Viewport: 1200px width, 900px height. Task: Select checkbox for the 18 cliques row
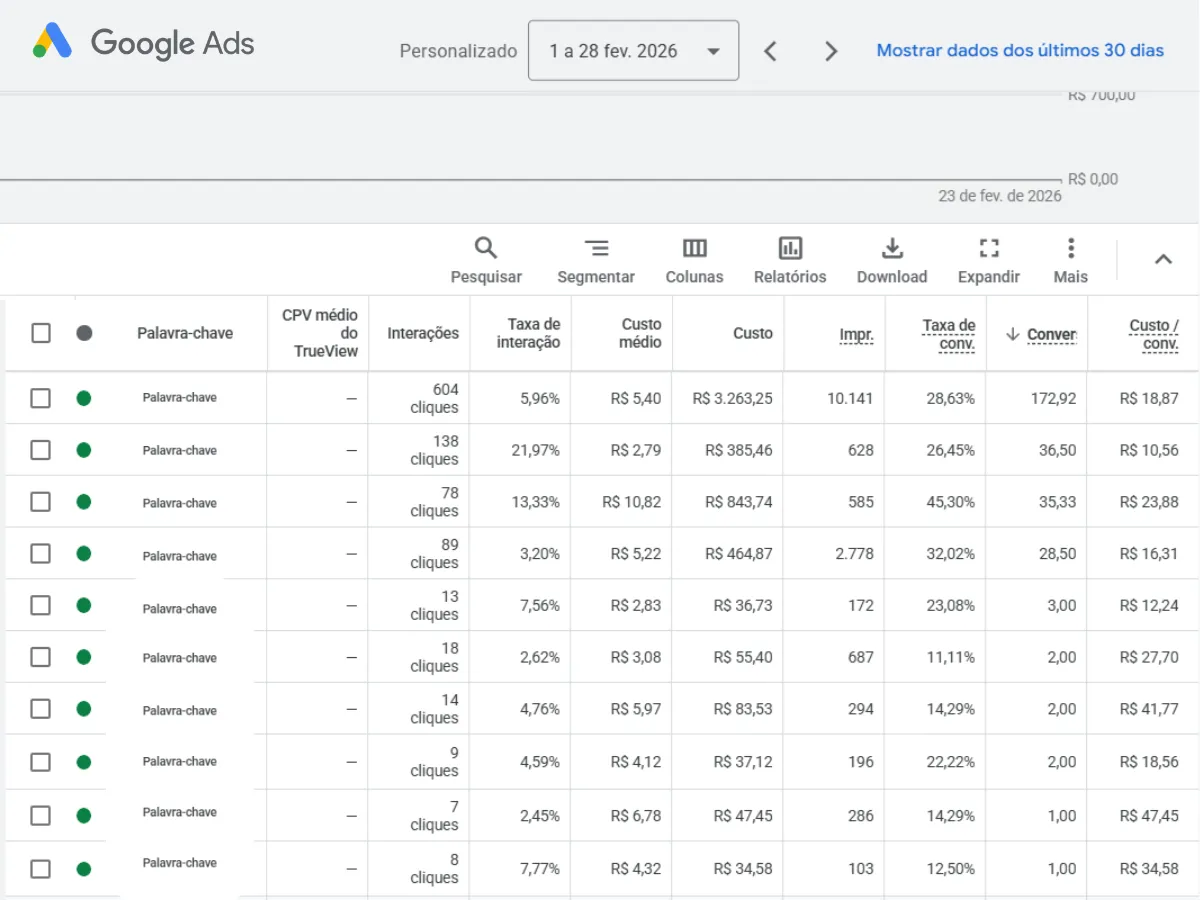point(40,657)
